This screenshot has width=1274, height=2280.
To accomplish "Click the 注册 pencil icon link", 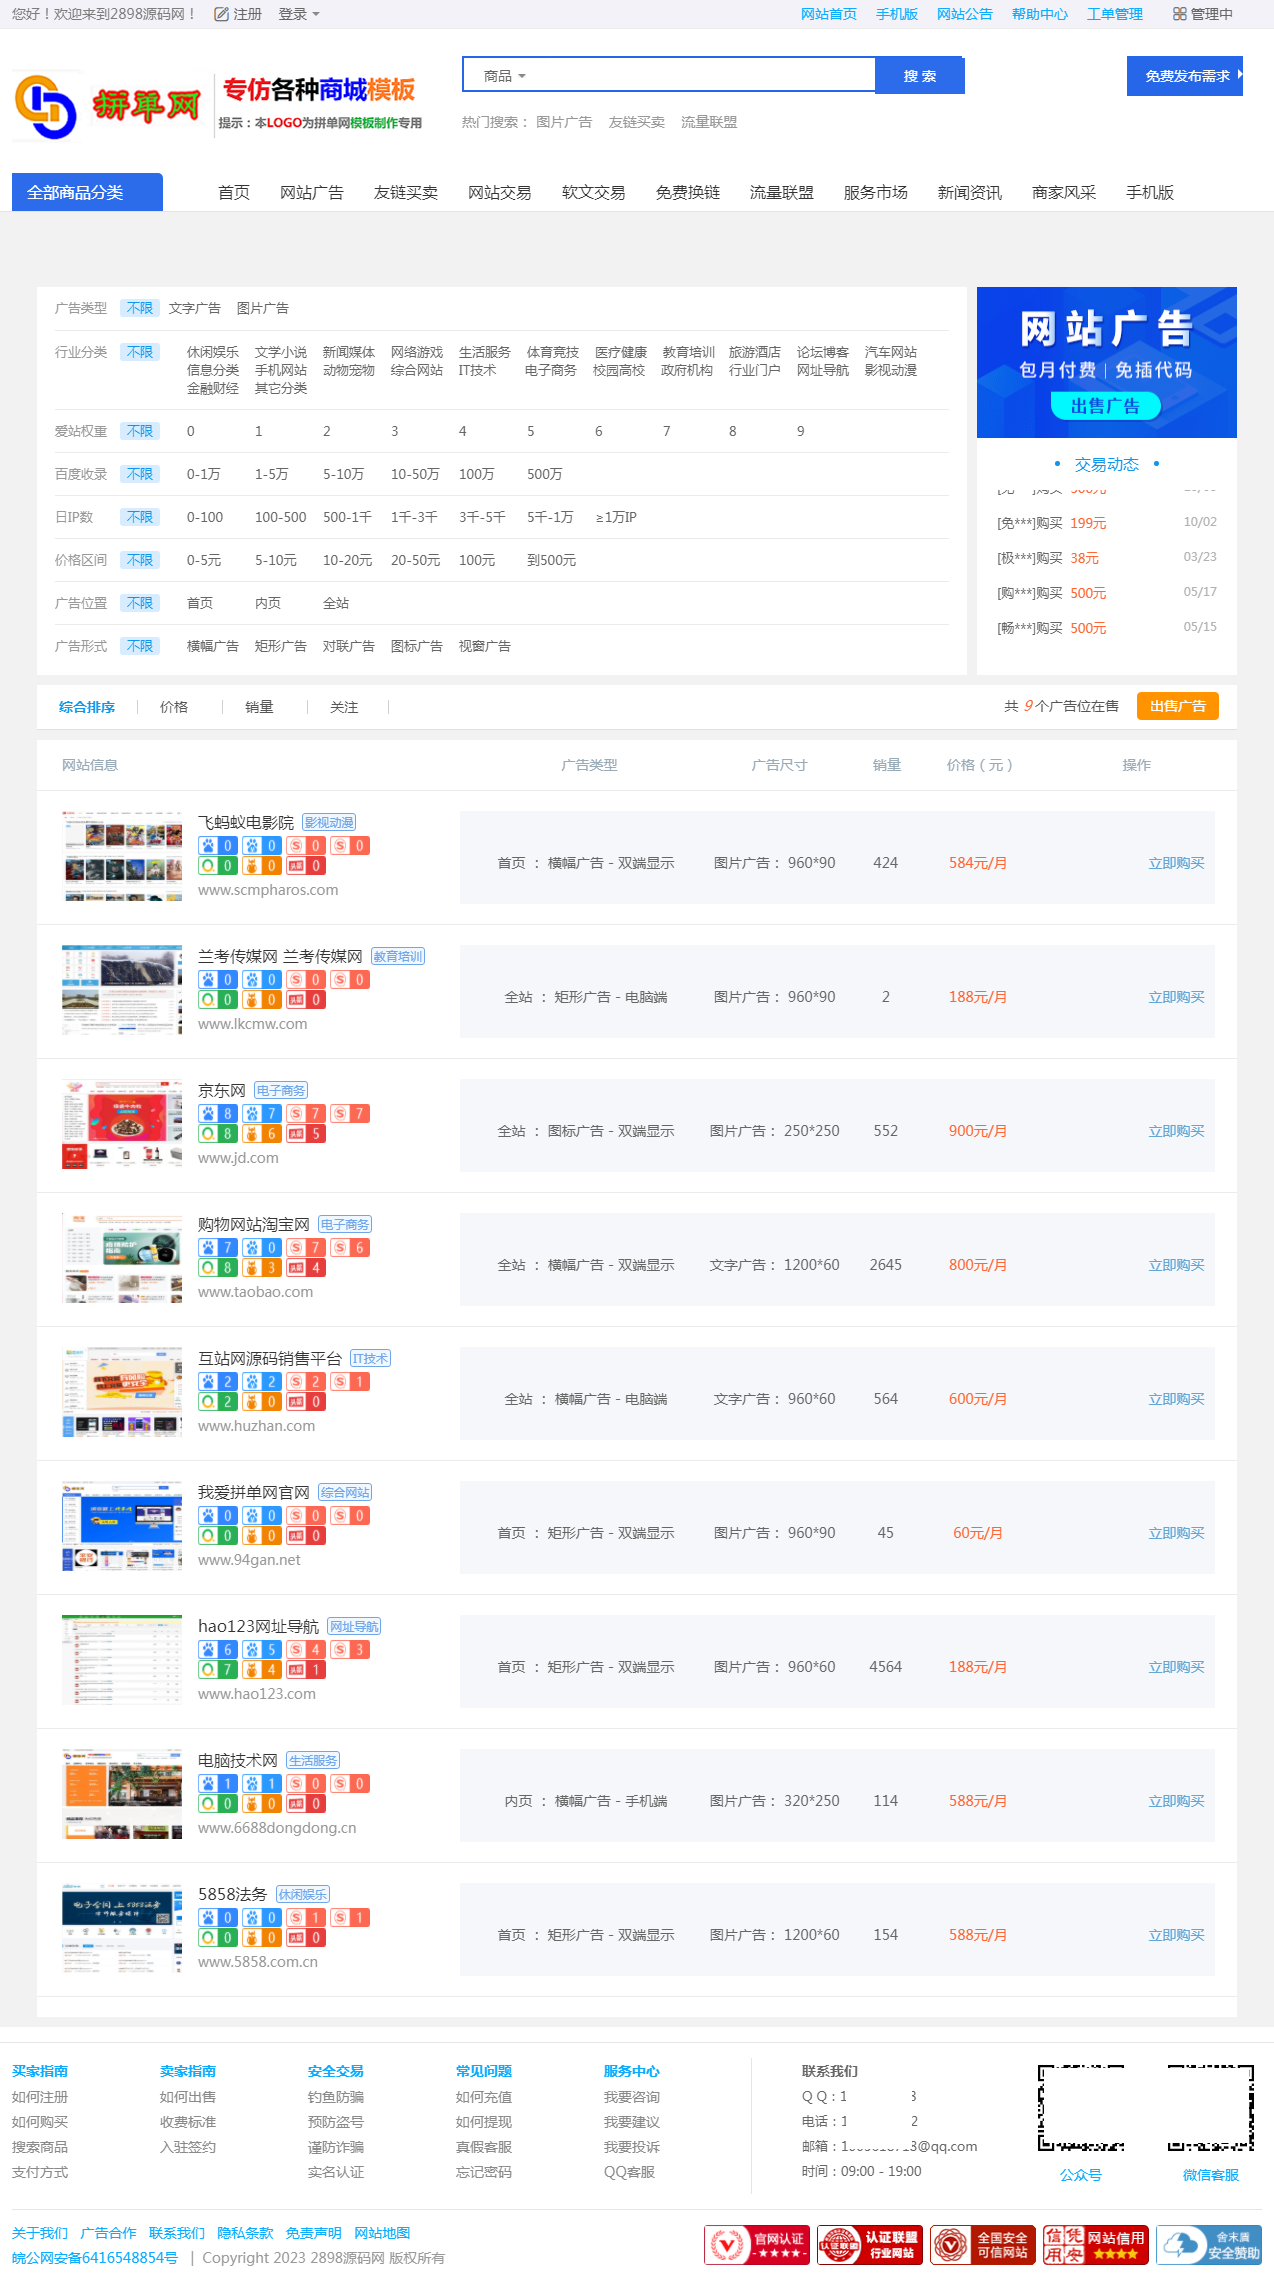I will 238,14.
